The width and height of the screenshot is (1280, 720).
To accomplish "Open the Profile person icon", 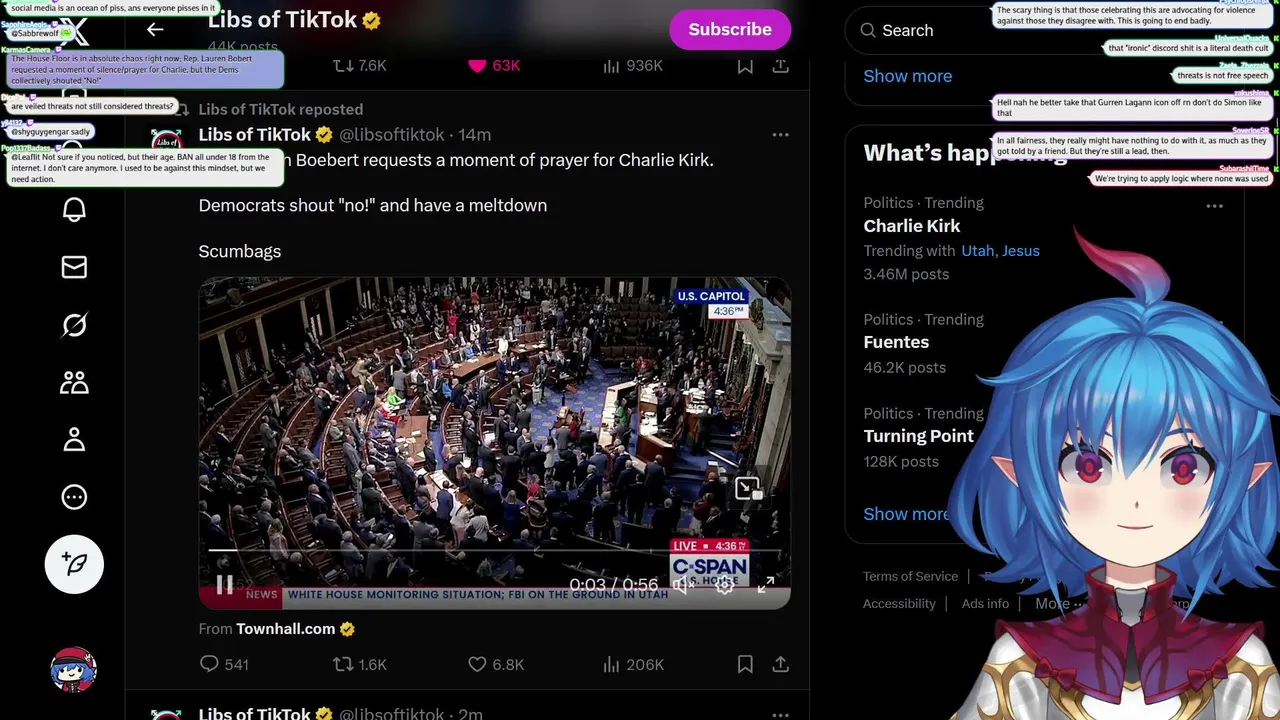I will pyautogui.click(x=74, y=439).
